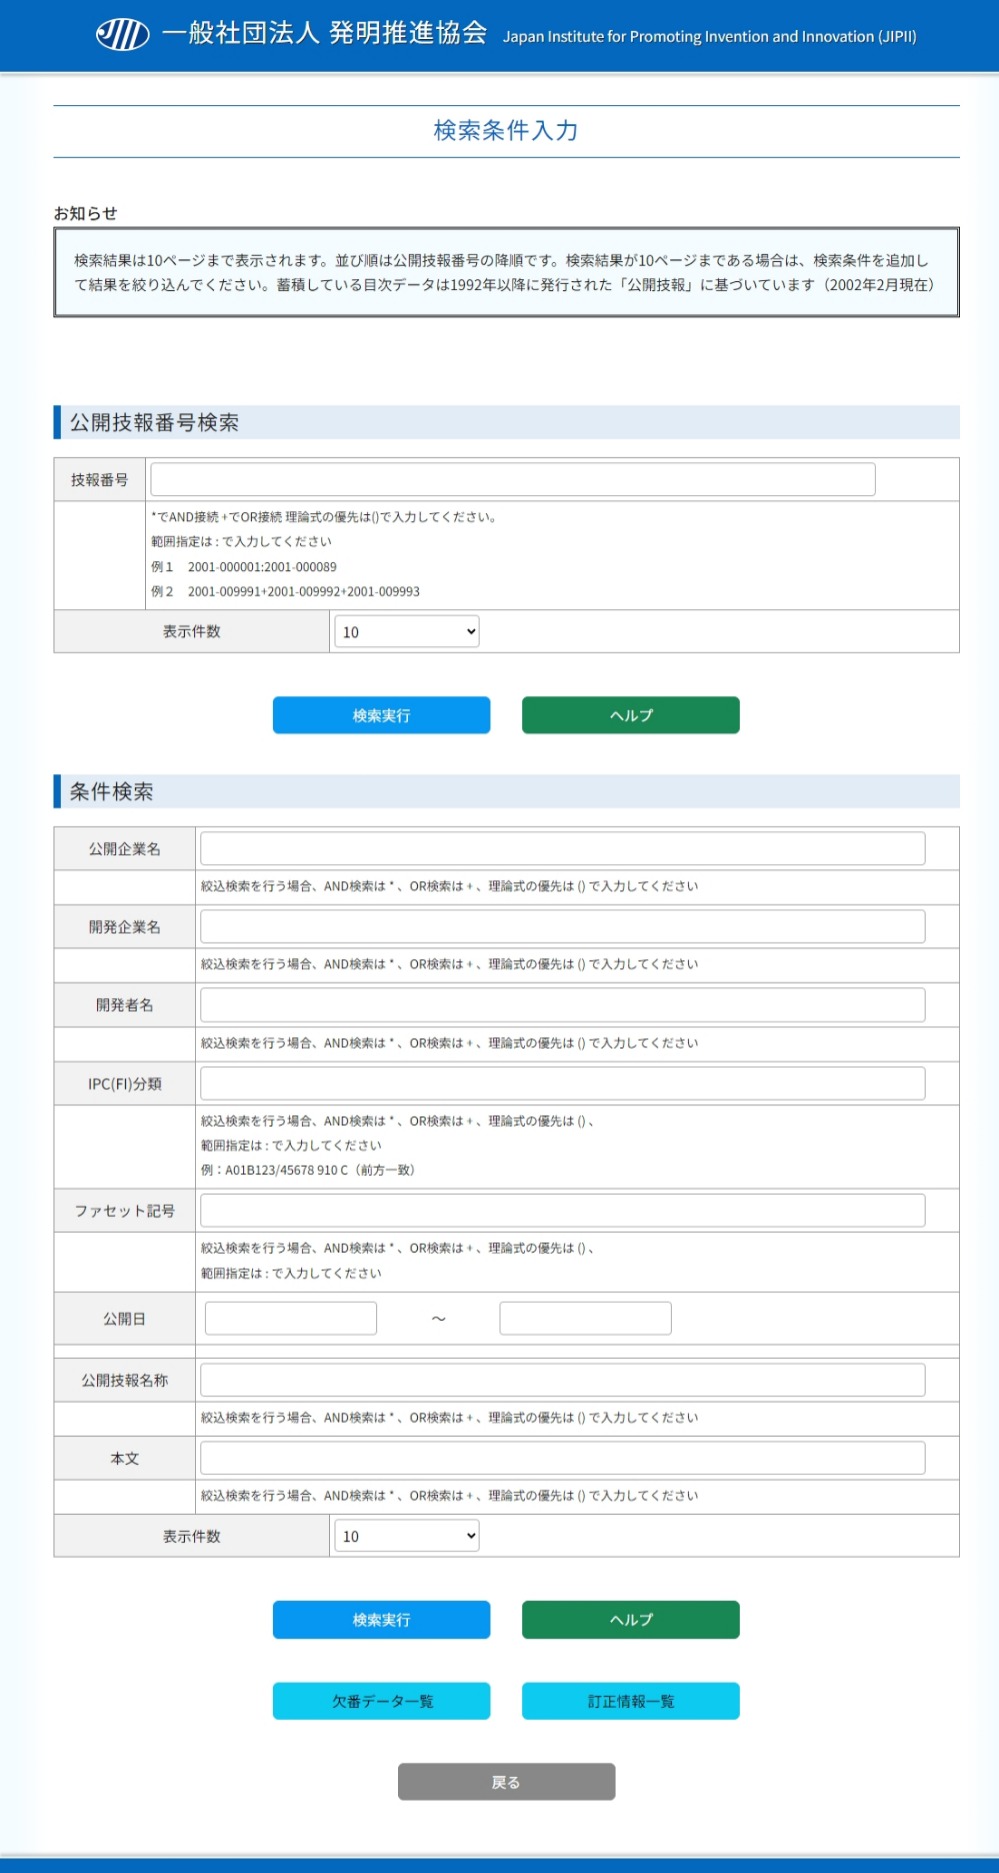The width and height of the screenshot is (999, 1873).
Task: Focus the 本文 text field
Action: (562, 1458)
